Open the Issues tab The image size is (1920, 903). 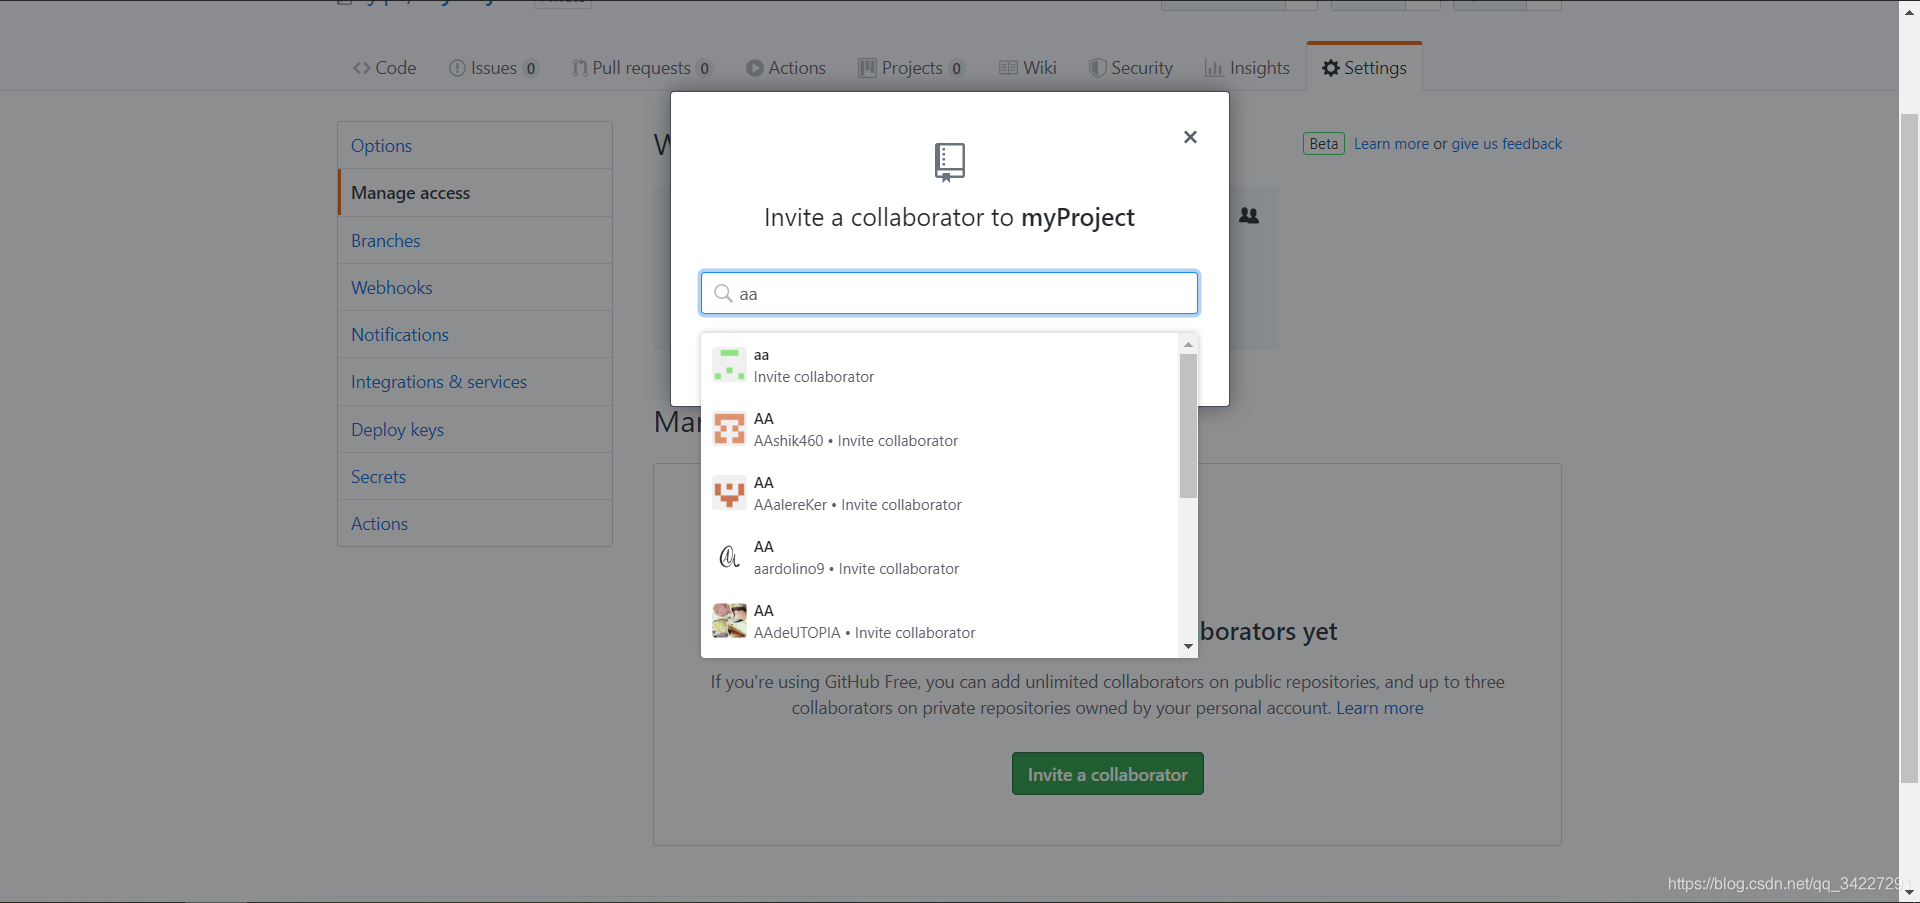click(493, 68)
